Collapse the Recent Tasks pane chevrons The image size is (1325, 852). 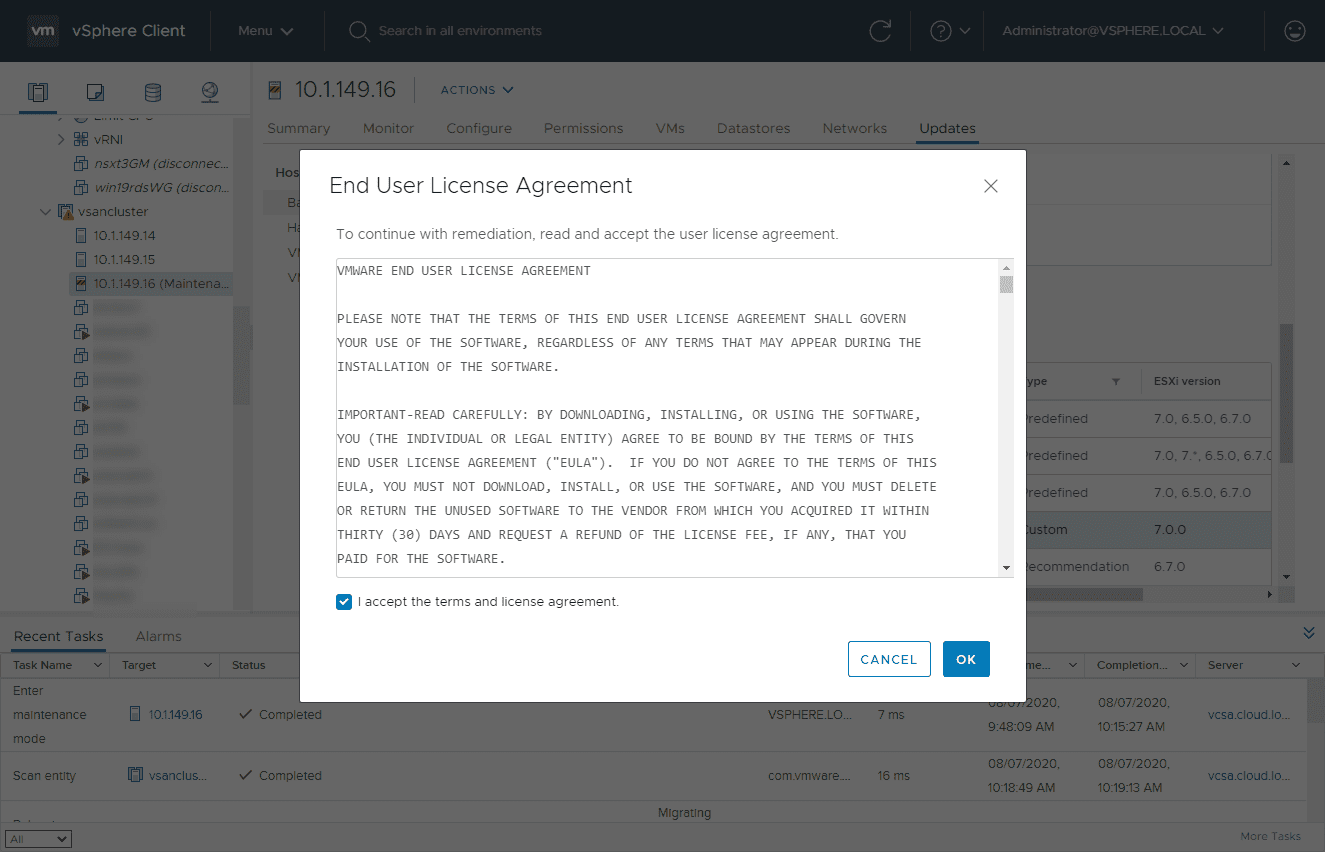pyautogui.click(x=1308, y=632)
